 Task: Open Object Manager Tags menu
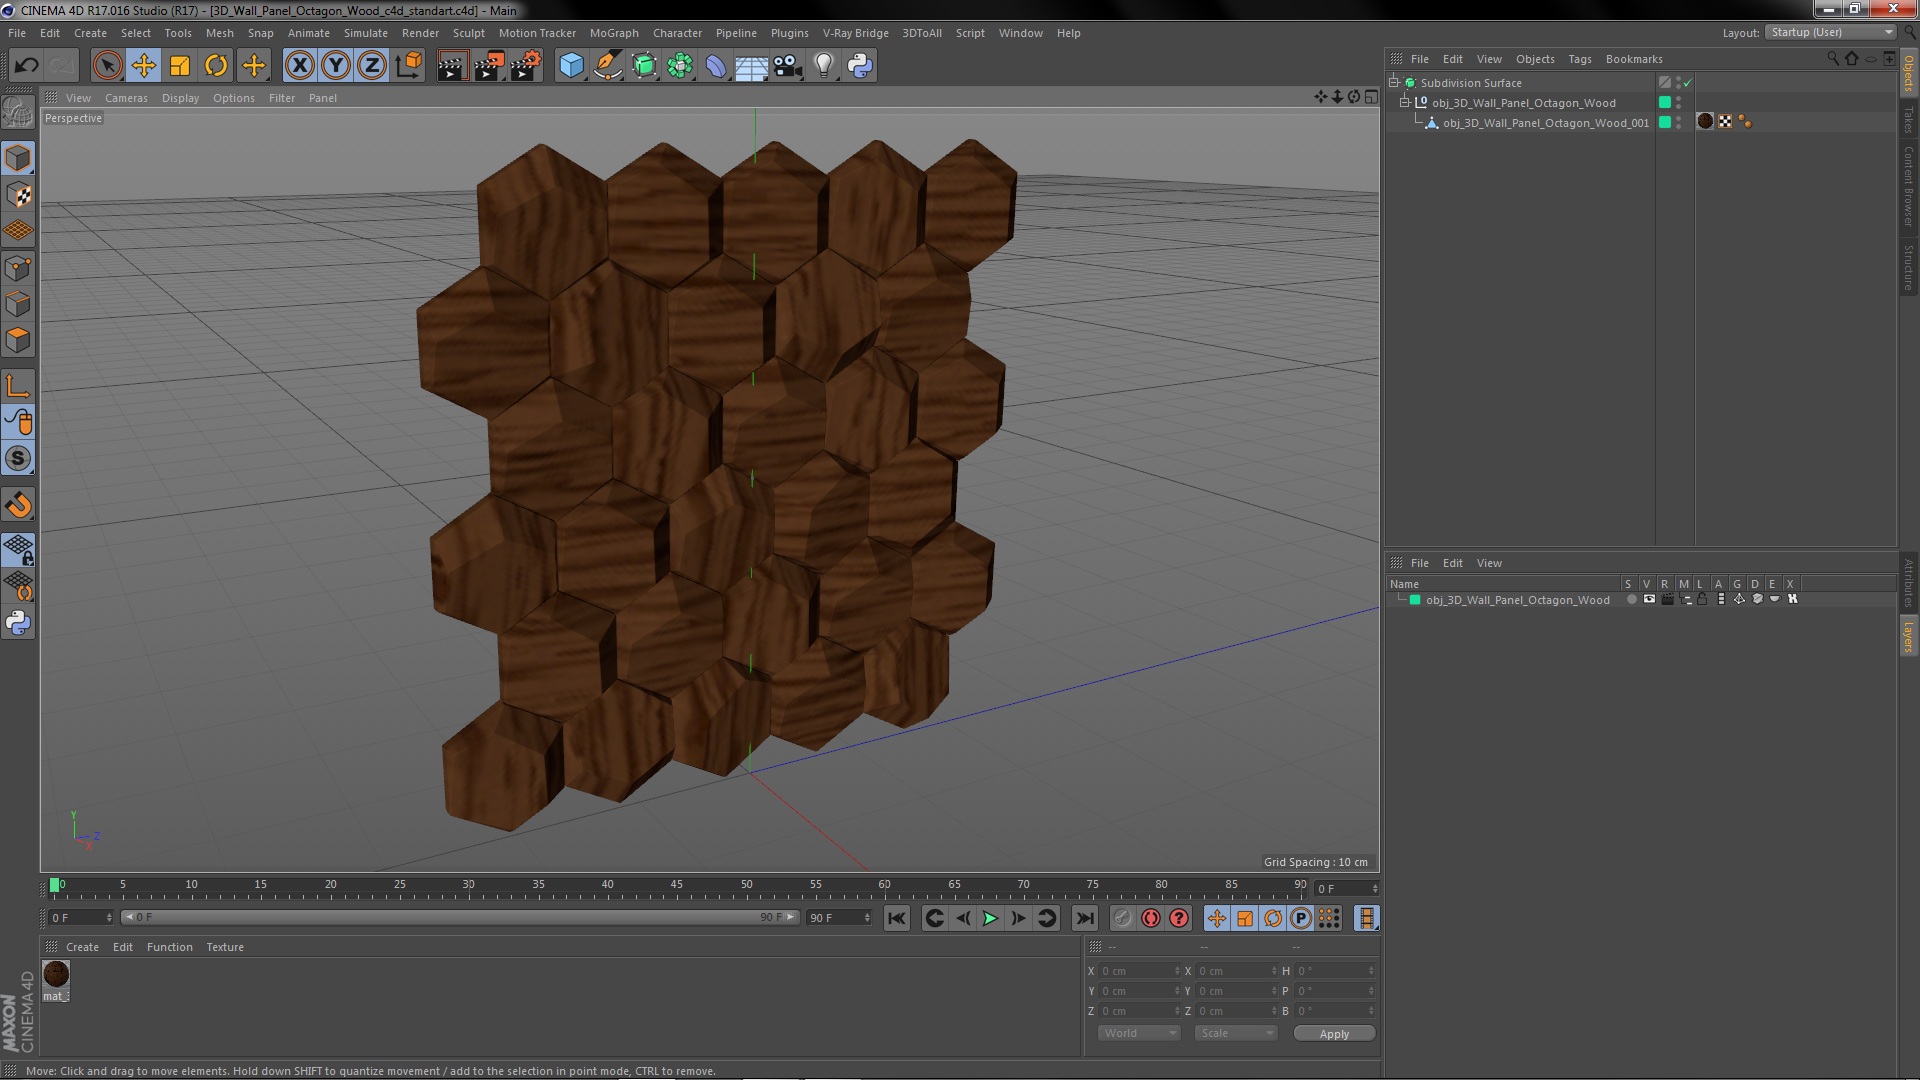1579,59
